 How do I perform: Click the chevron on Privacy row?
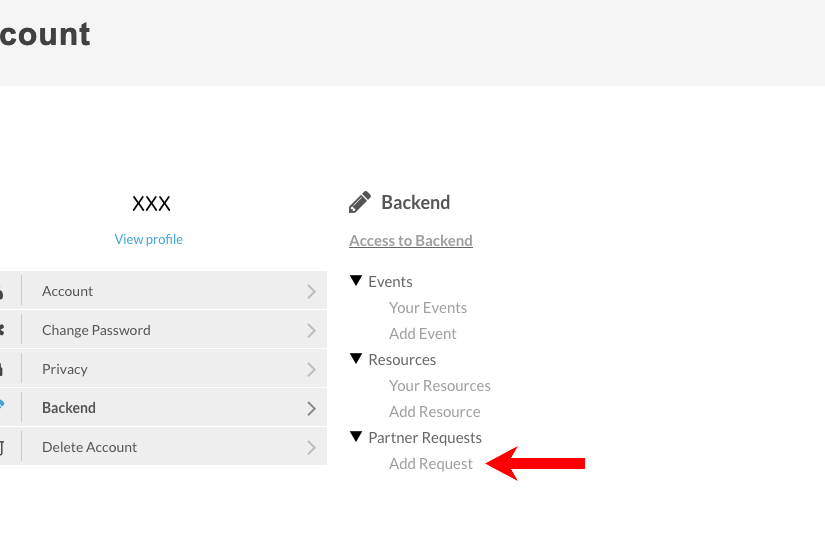311,370
